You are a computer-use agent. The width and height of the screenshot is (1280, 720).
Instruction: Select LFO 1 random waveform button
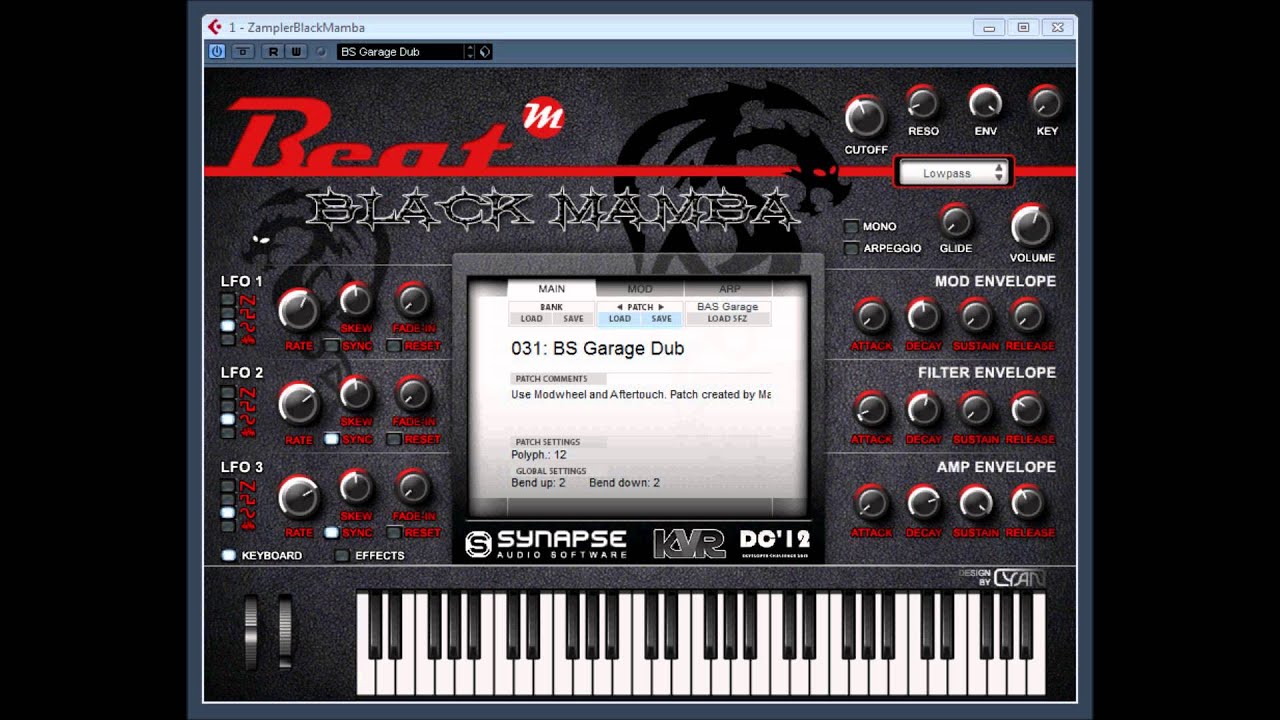tap(228, 339)
